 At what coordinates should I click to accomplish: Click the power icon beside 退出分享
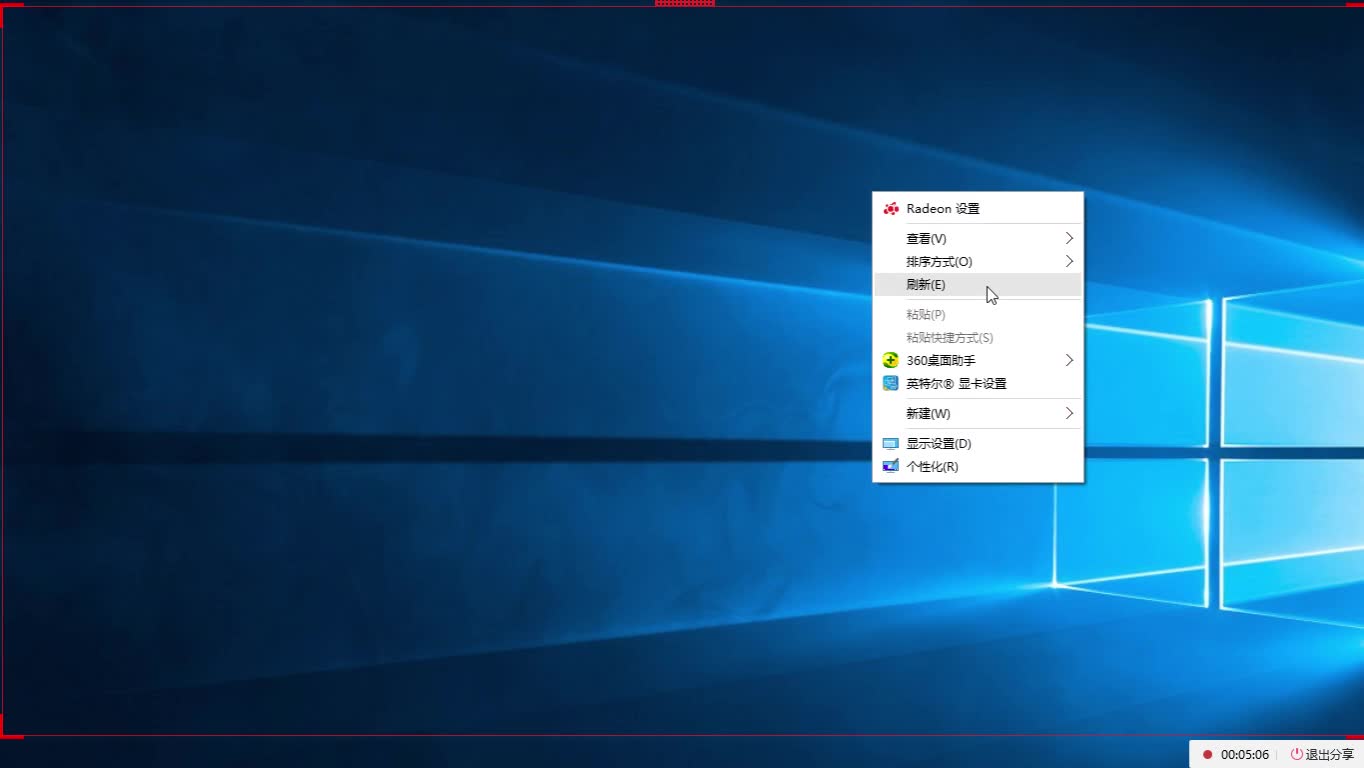coord(1297,755)
